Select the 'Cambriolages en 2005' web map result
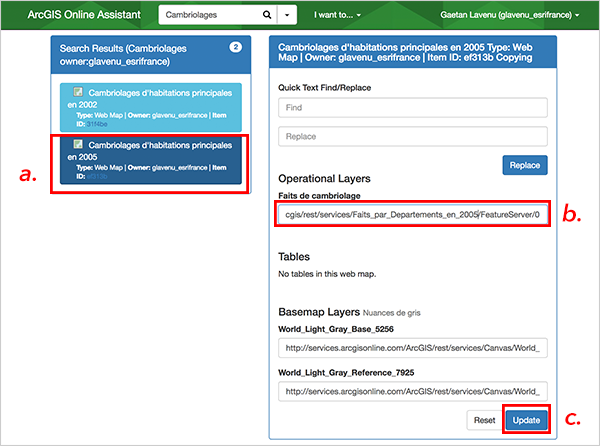This screenshot has height=446, width=600. [151, 160]
